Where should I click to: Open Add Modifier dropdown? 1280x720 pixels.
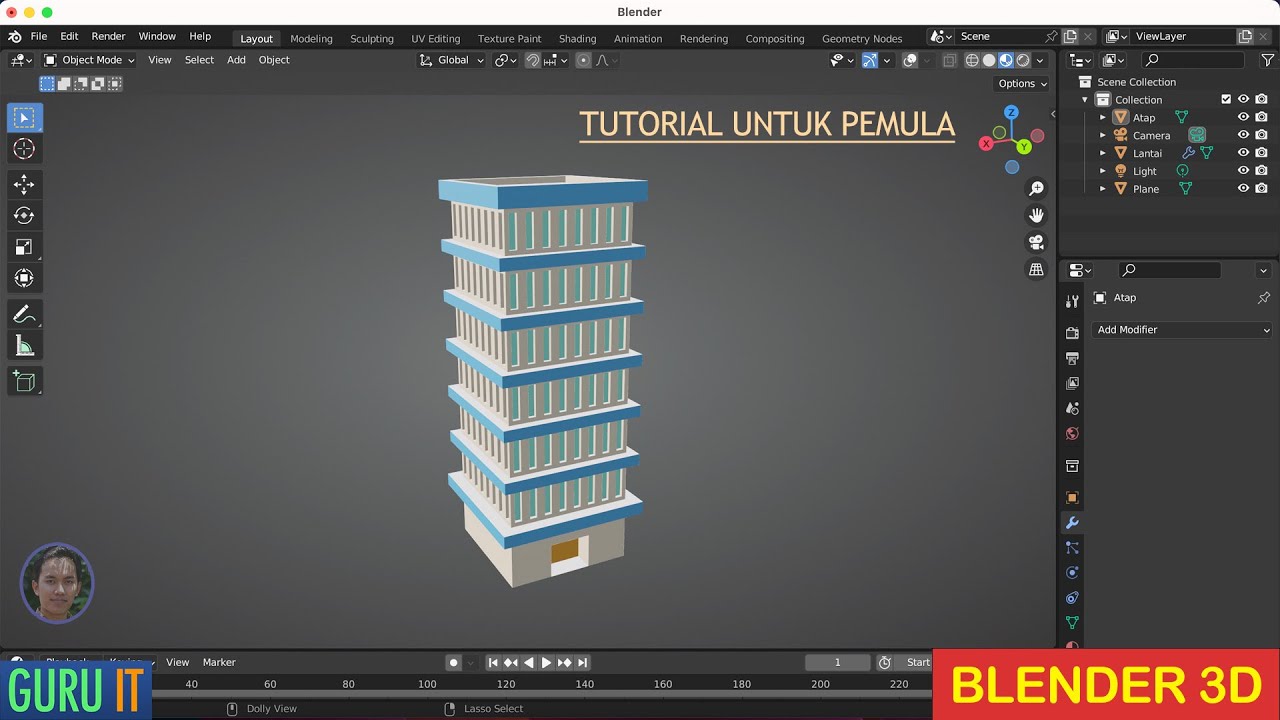[1183, 330]
